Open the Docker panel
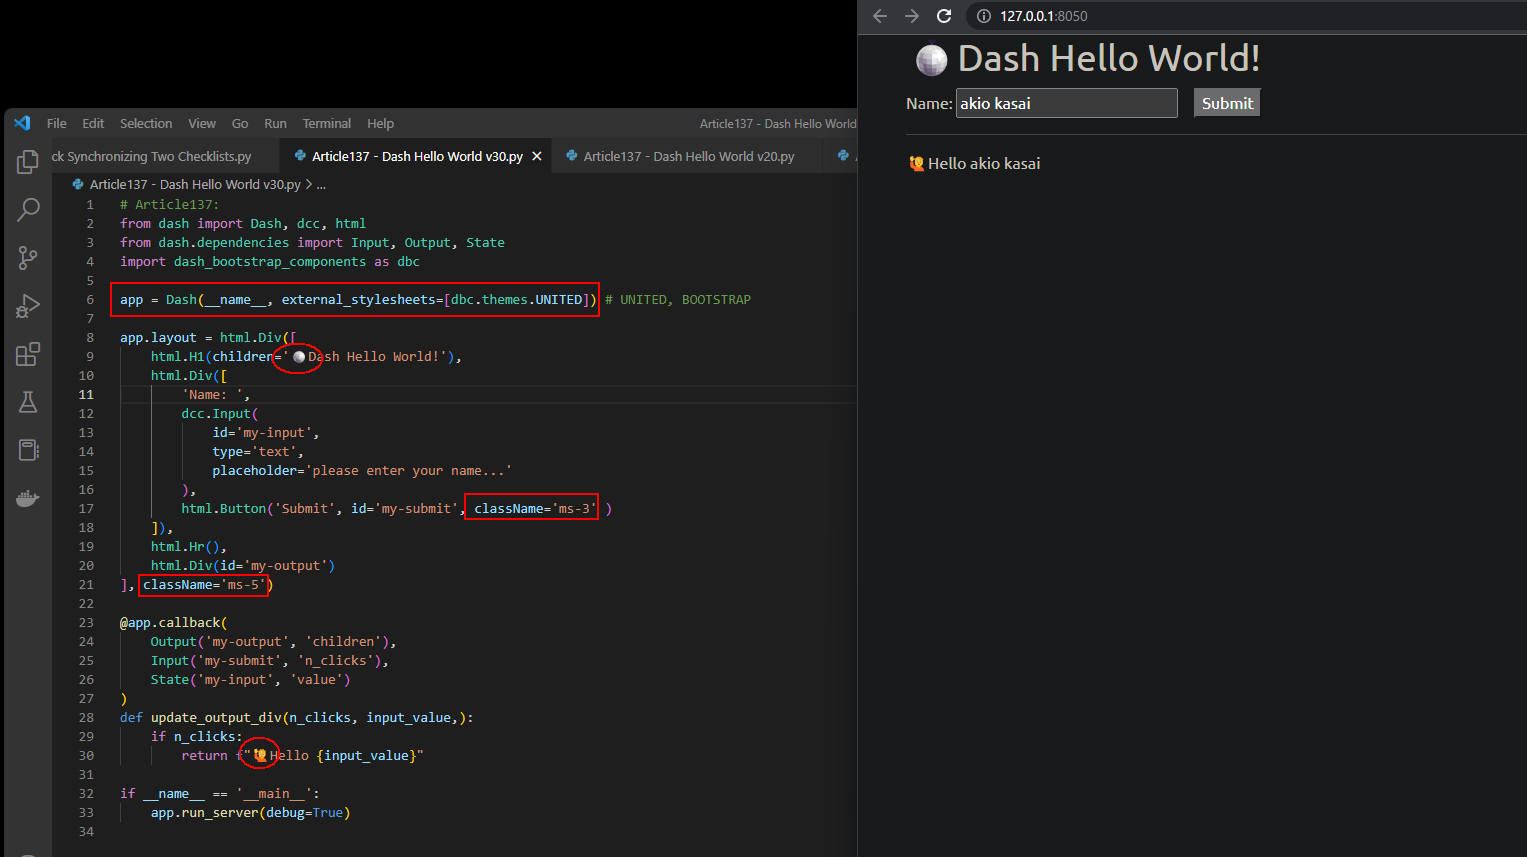 tap(28, 498)
